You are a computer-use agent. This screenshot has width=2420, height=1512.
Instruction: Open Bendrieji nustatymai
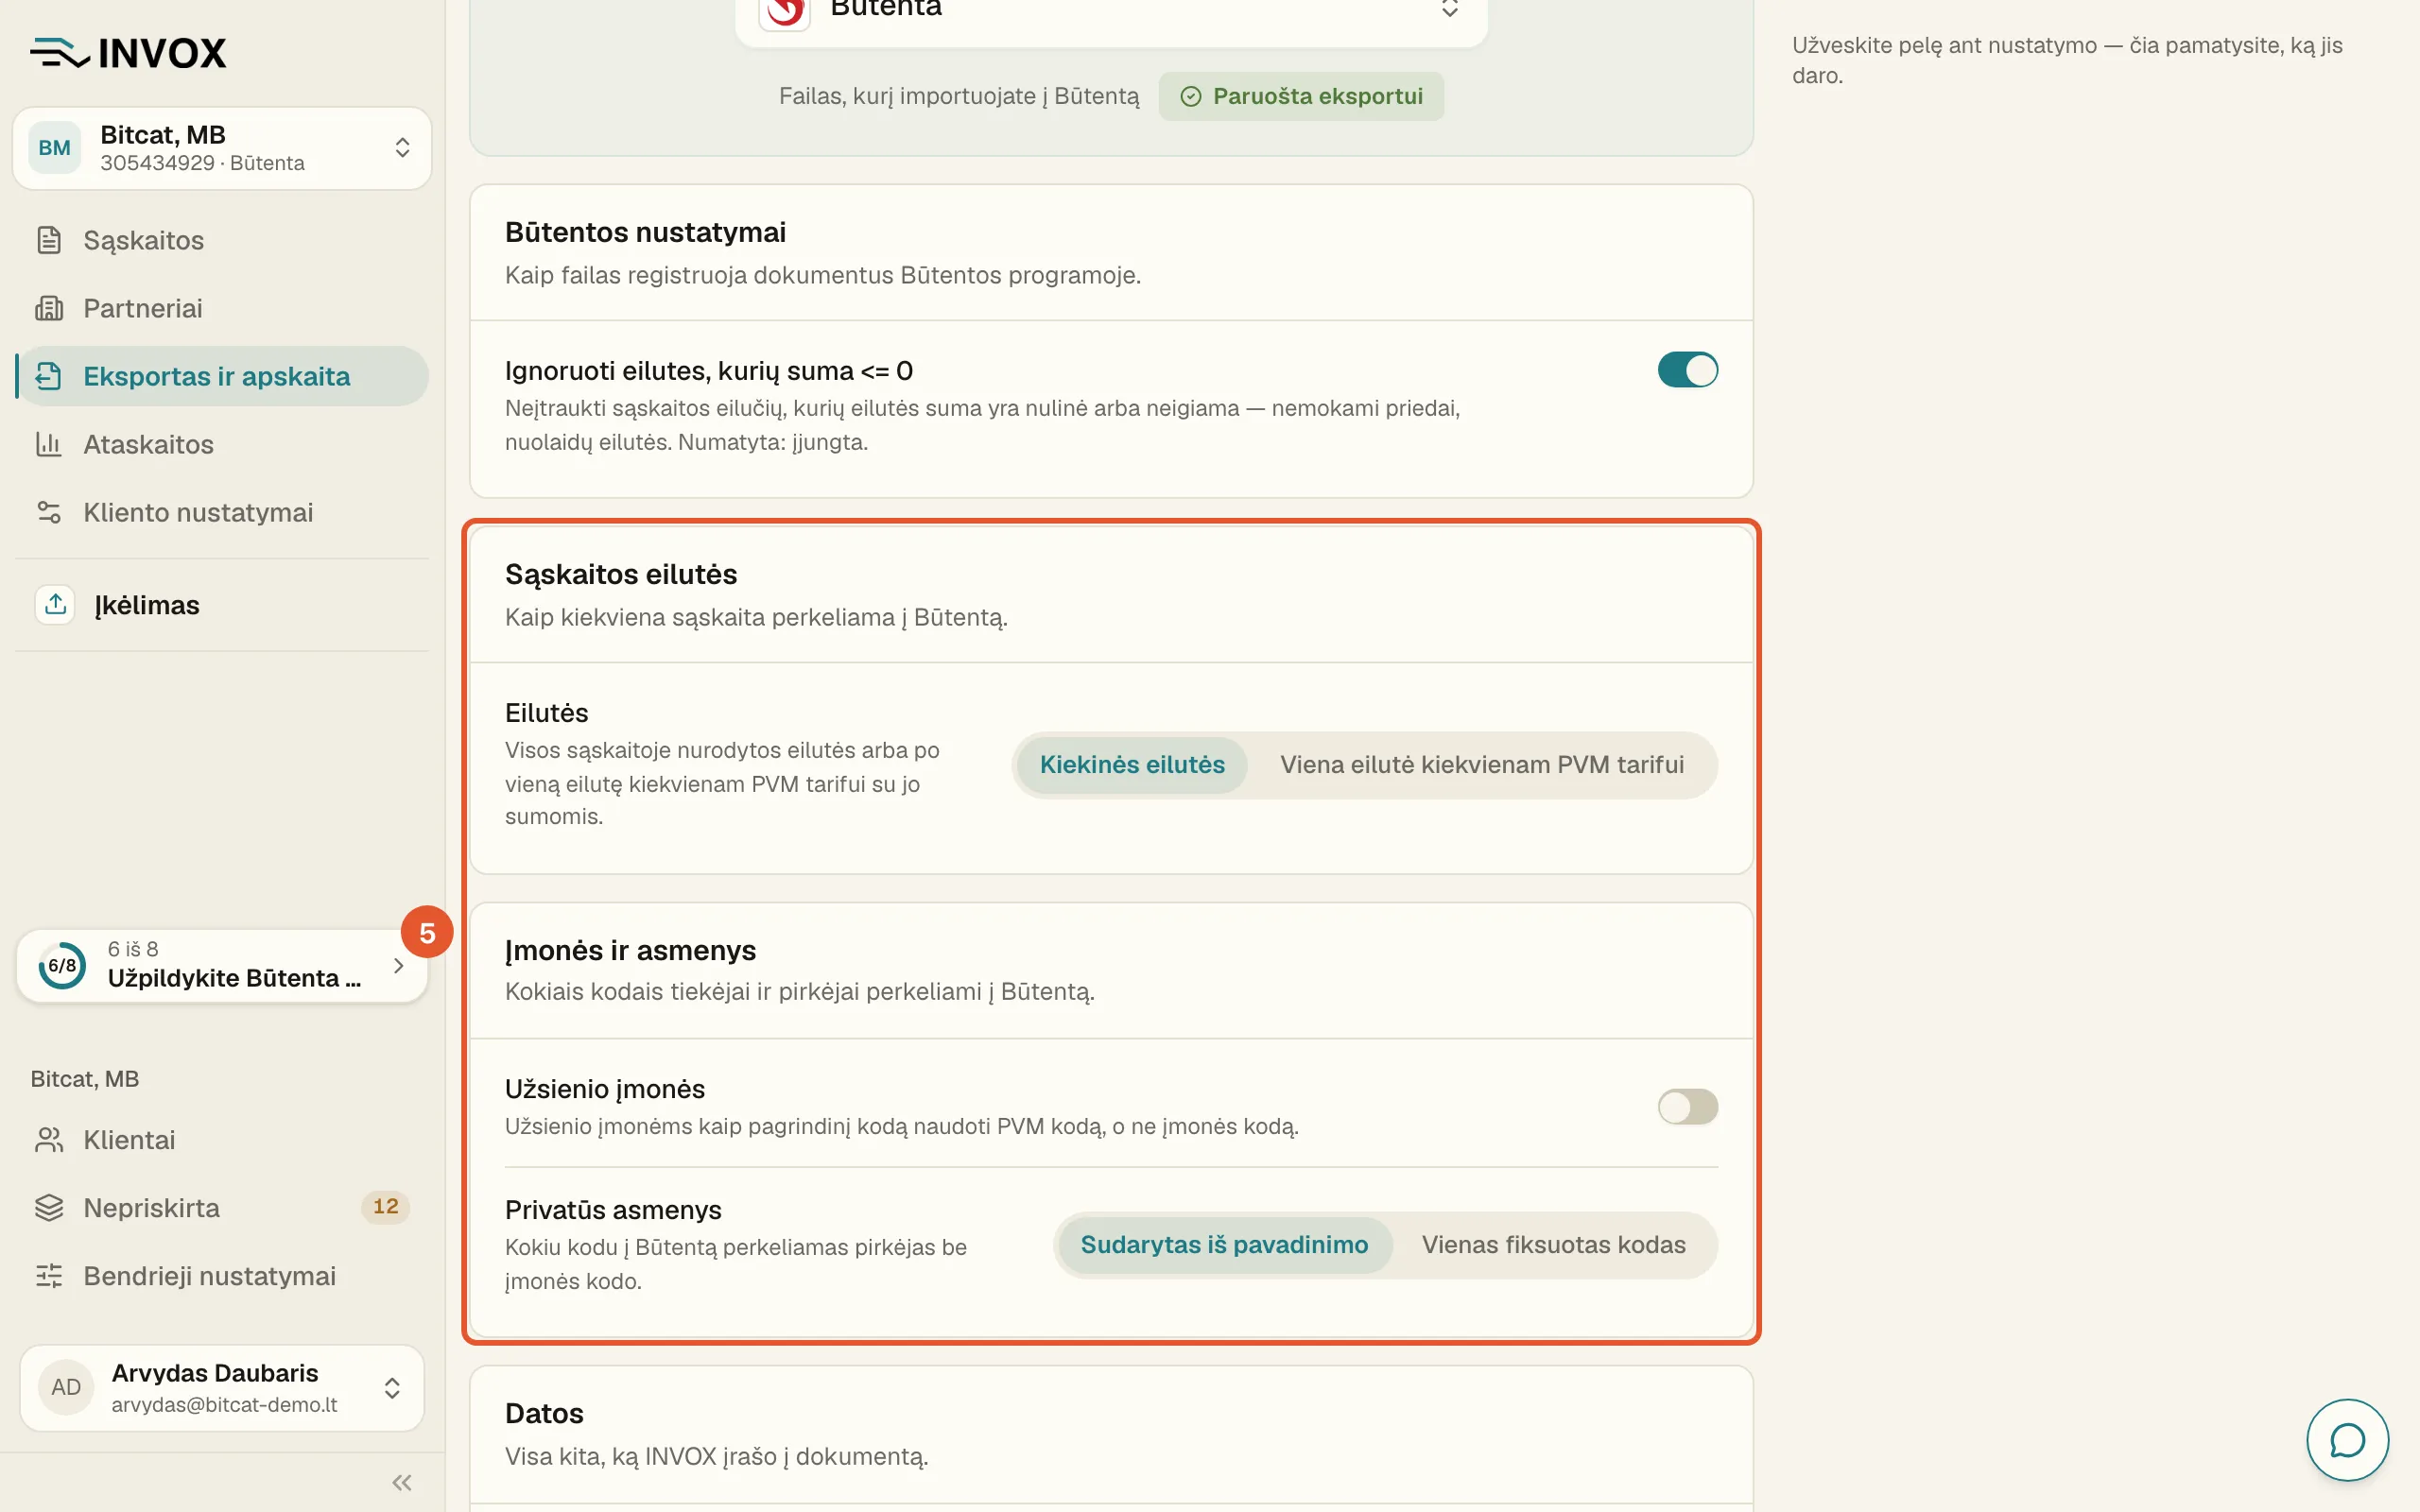(x=222, y=1276)
